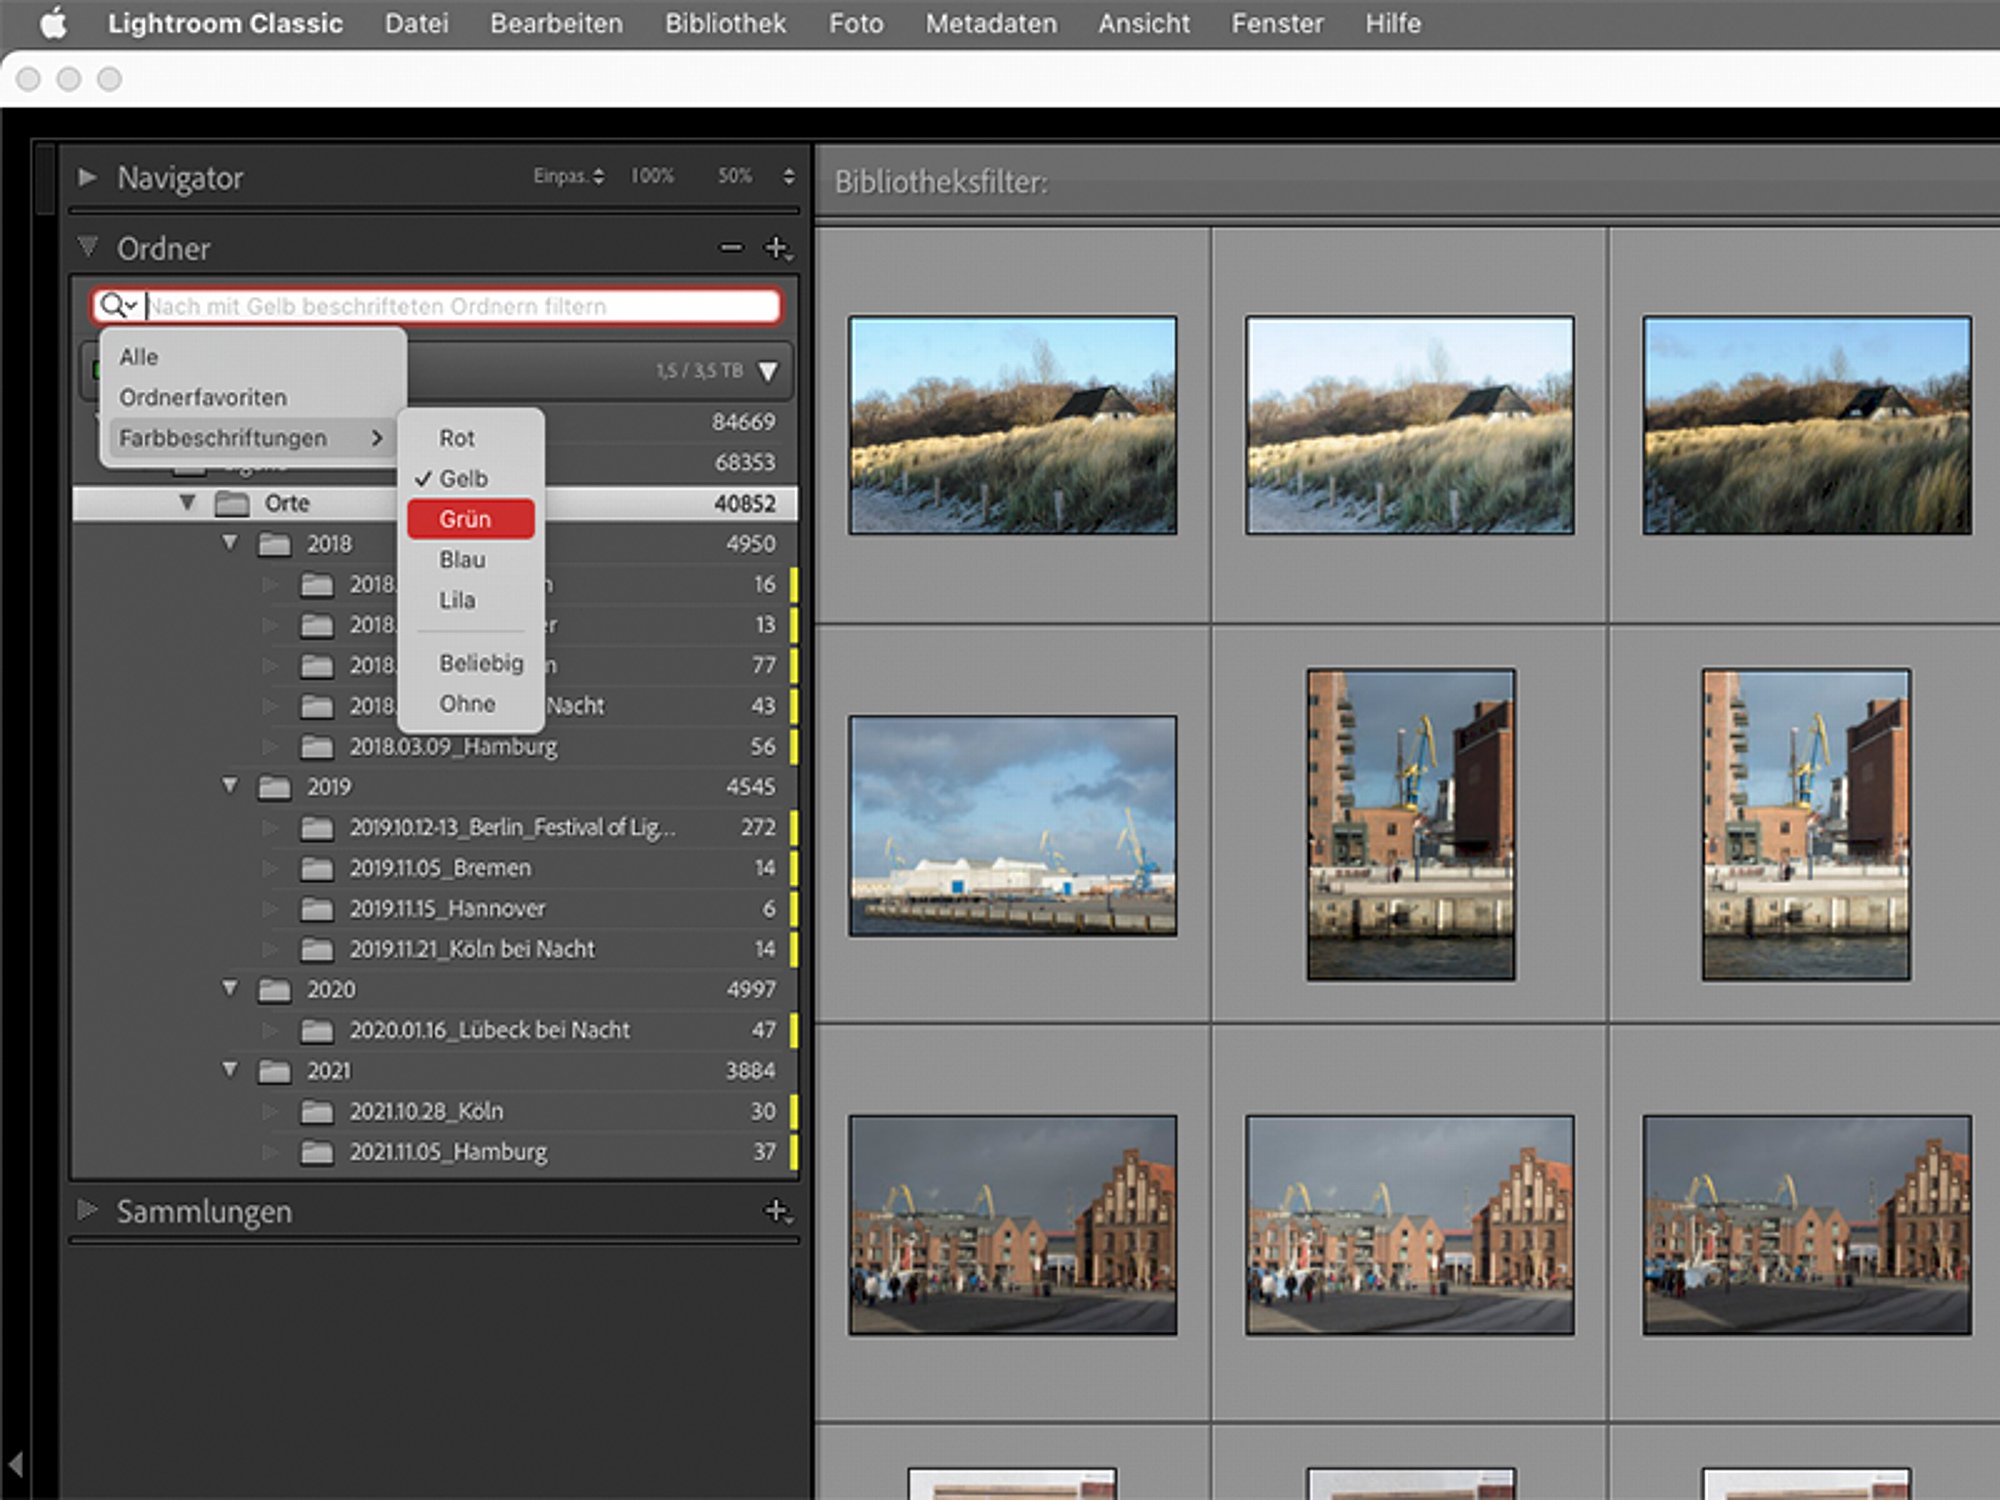Viewport: 2000px width, 1500px height.
Task: Open the folder search filter magnifier dropdown
Action: 118,306
